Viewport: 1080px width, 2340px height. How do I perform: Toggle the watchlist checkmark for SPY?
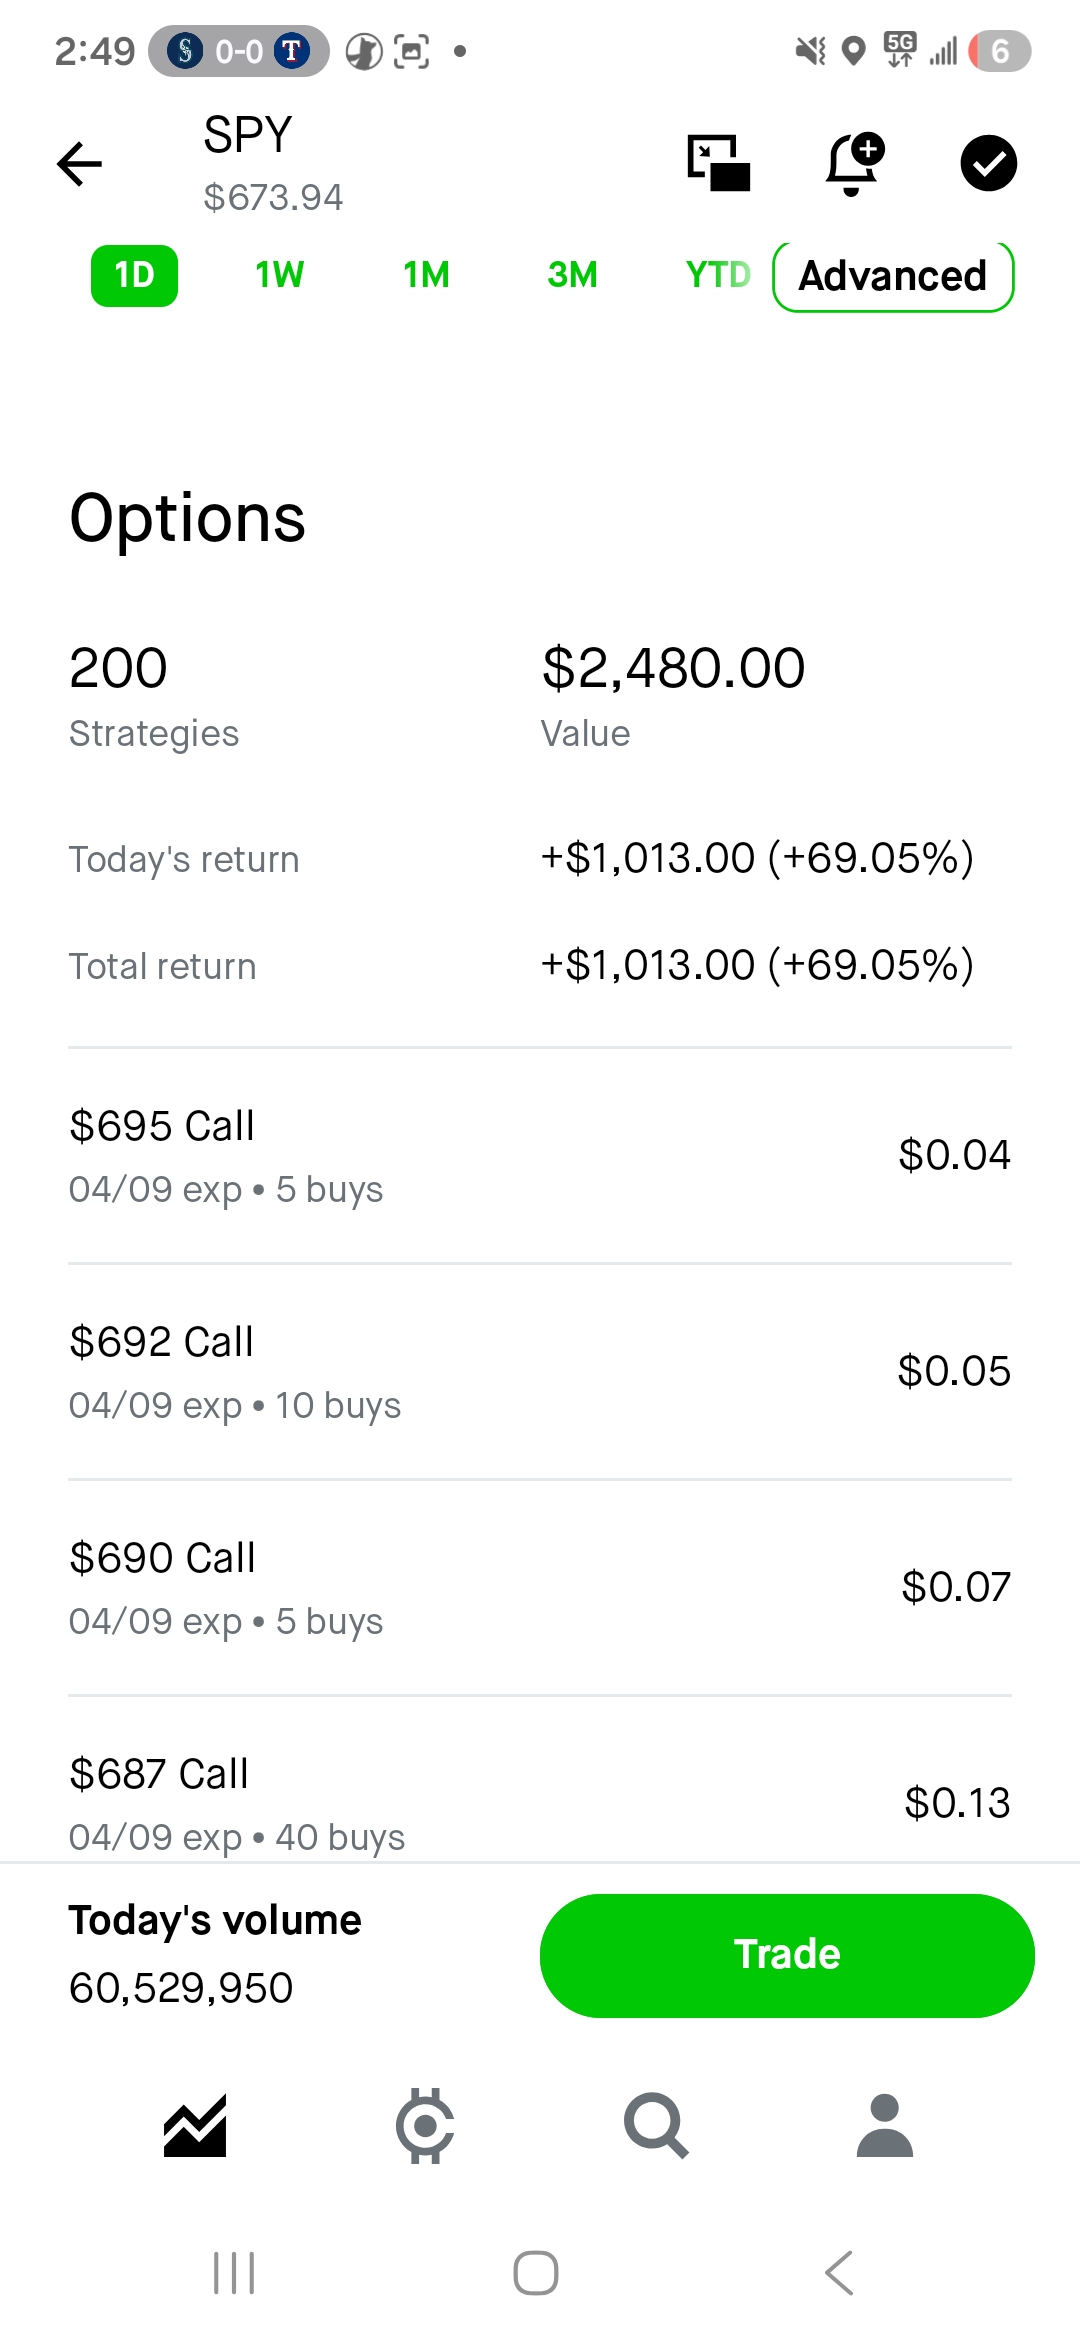point(988,163)
